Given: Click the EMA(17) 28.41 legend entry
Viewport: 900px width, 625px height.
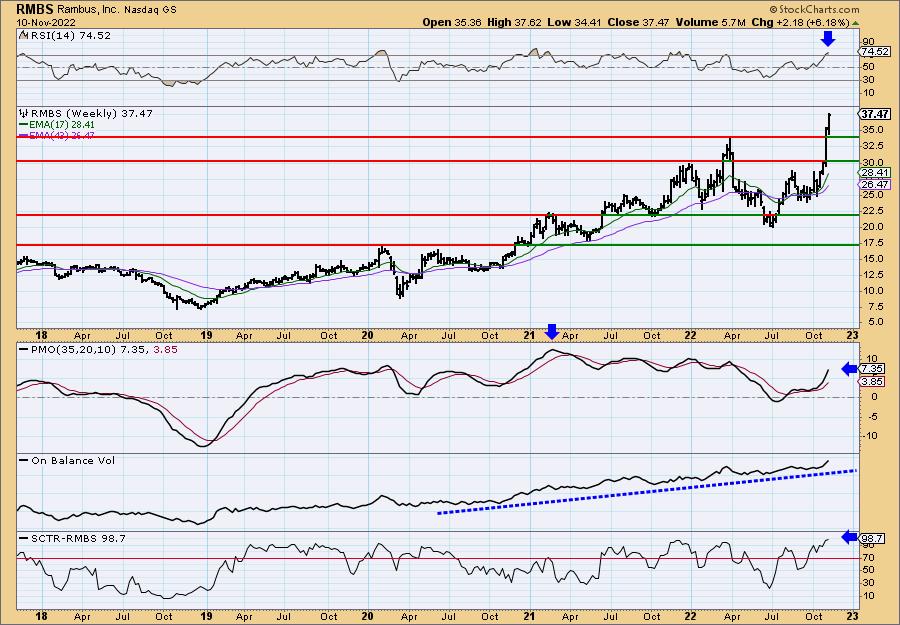Looking at the screenshot, I should pyautogui.click(x=57, y=125).
